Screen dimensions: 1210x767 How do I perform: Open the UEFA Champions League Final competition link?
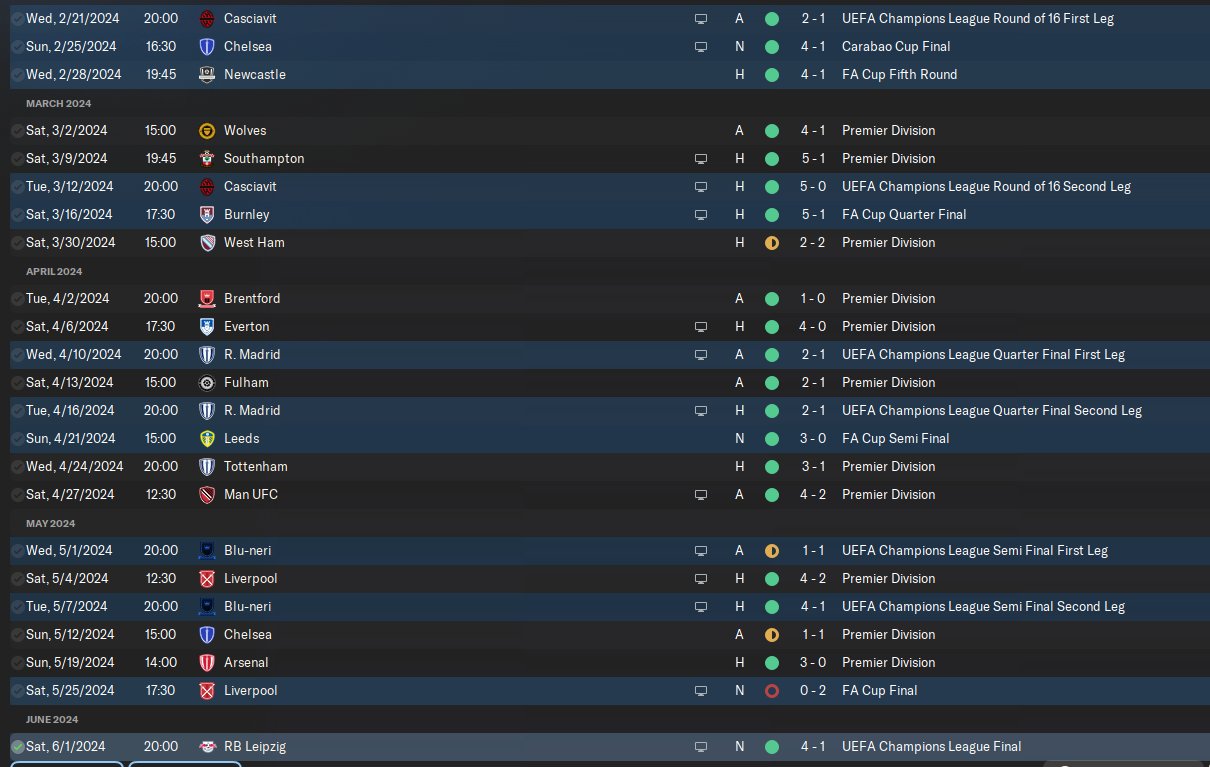point(931,746)
